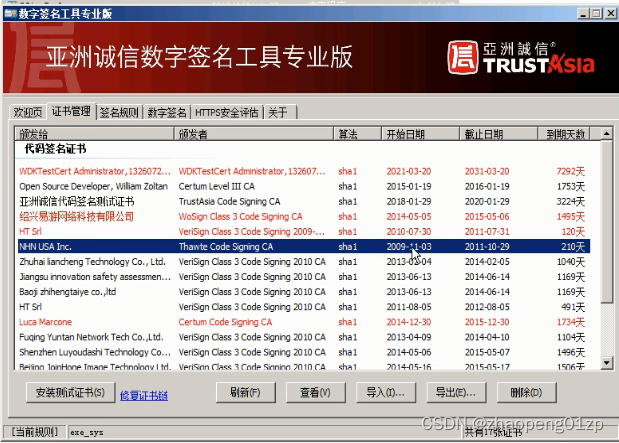Click the 3224天 expiry days cell
619x443 pixels.
point(570,201)
